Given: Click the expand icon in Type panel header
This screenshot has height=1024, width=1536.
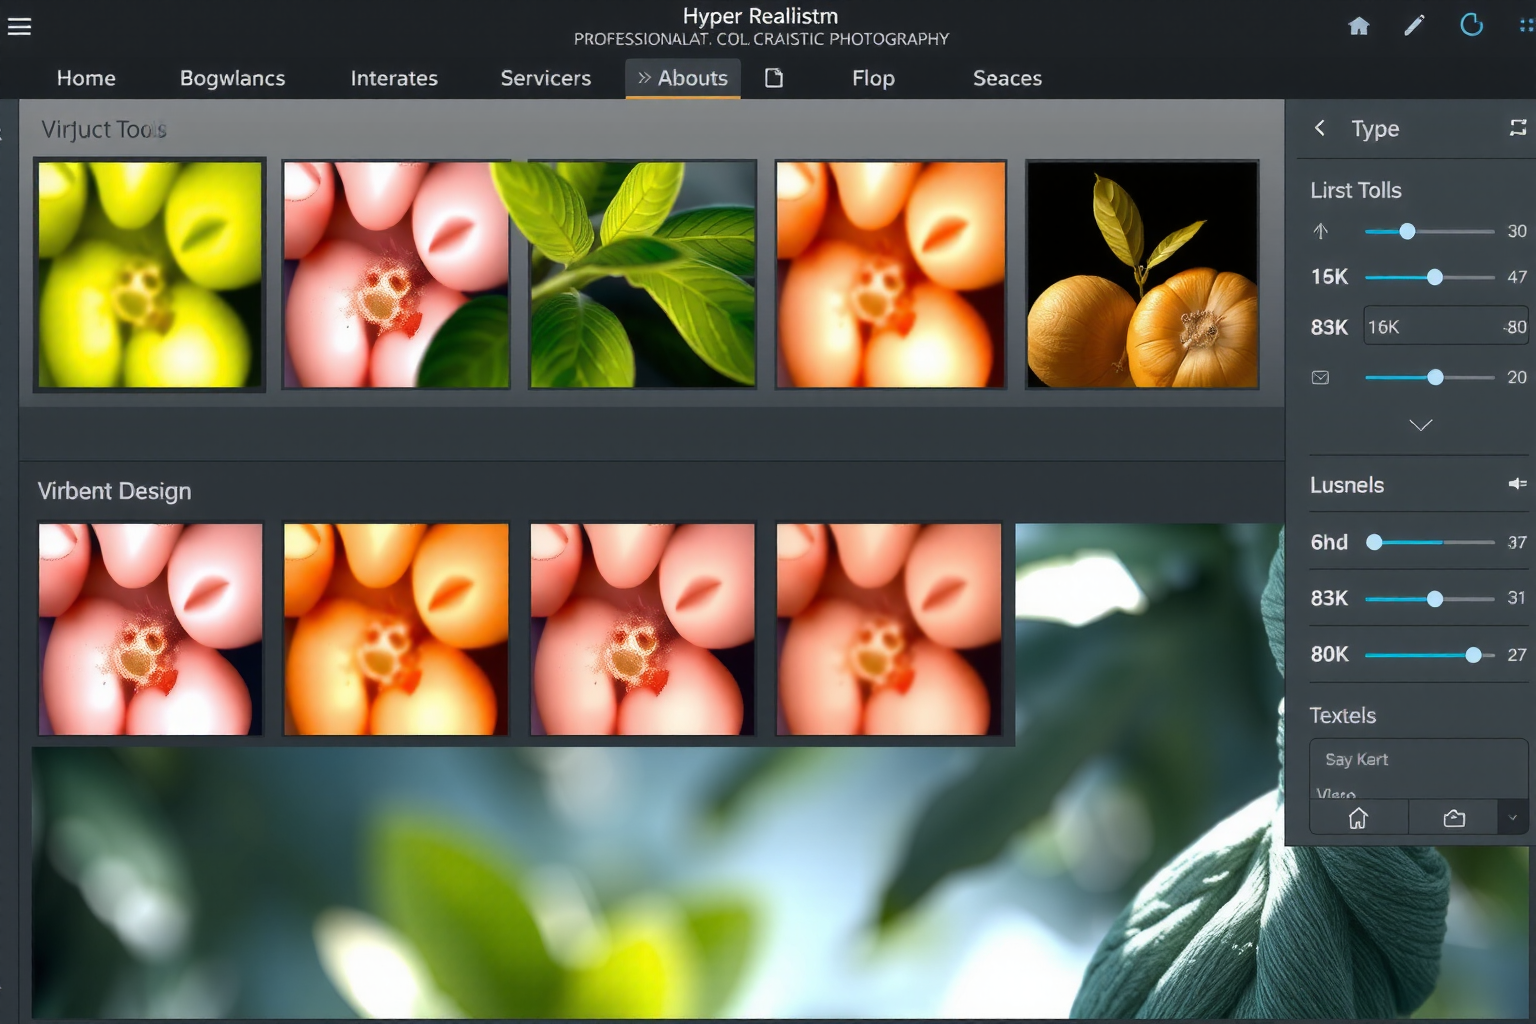Looking at the screenshot, I should pos(1517,128).
